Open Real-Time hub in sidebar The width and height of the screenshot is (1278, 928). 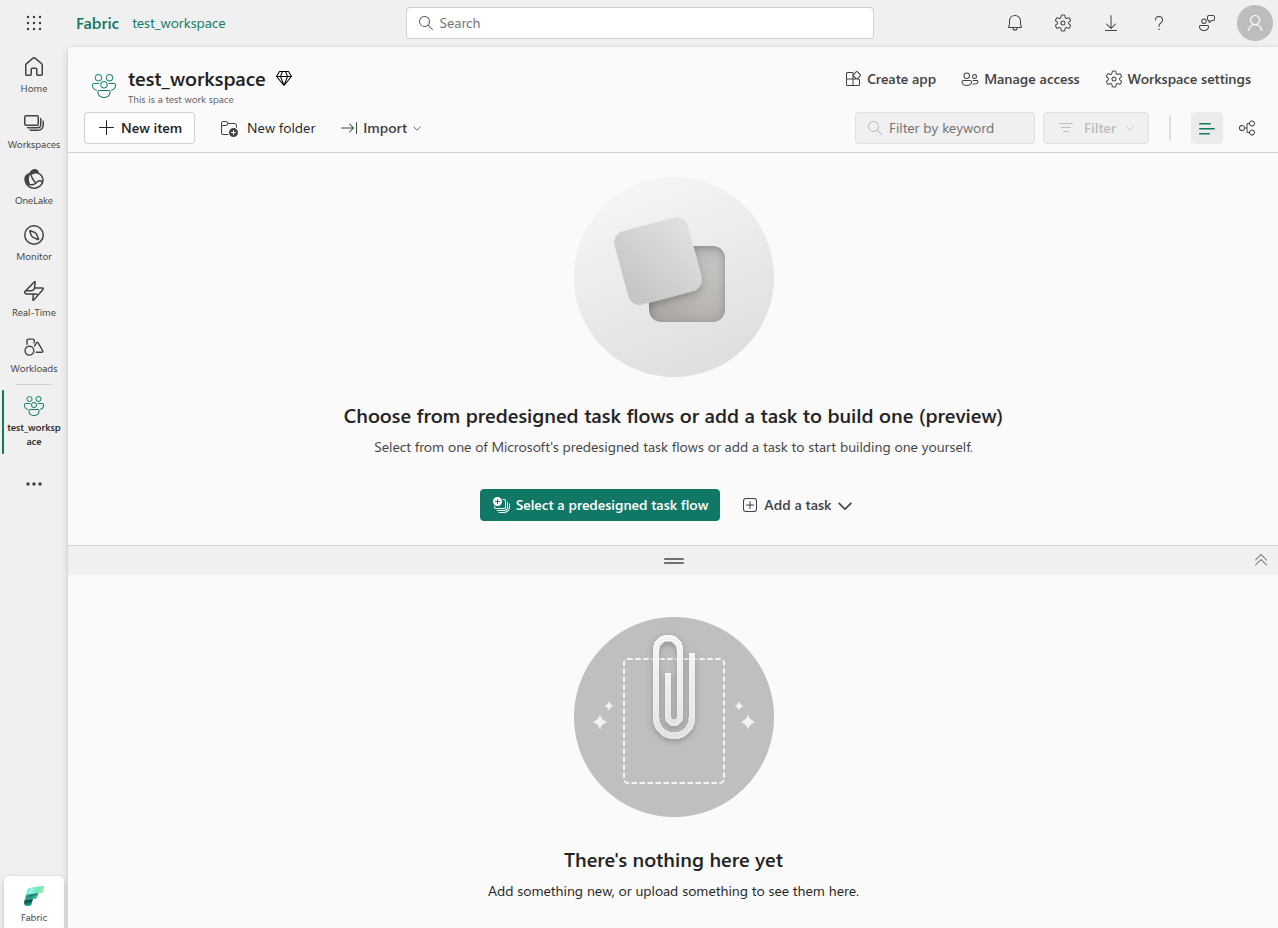(x=34, y=299)
